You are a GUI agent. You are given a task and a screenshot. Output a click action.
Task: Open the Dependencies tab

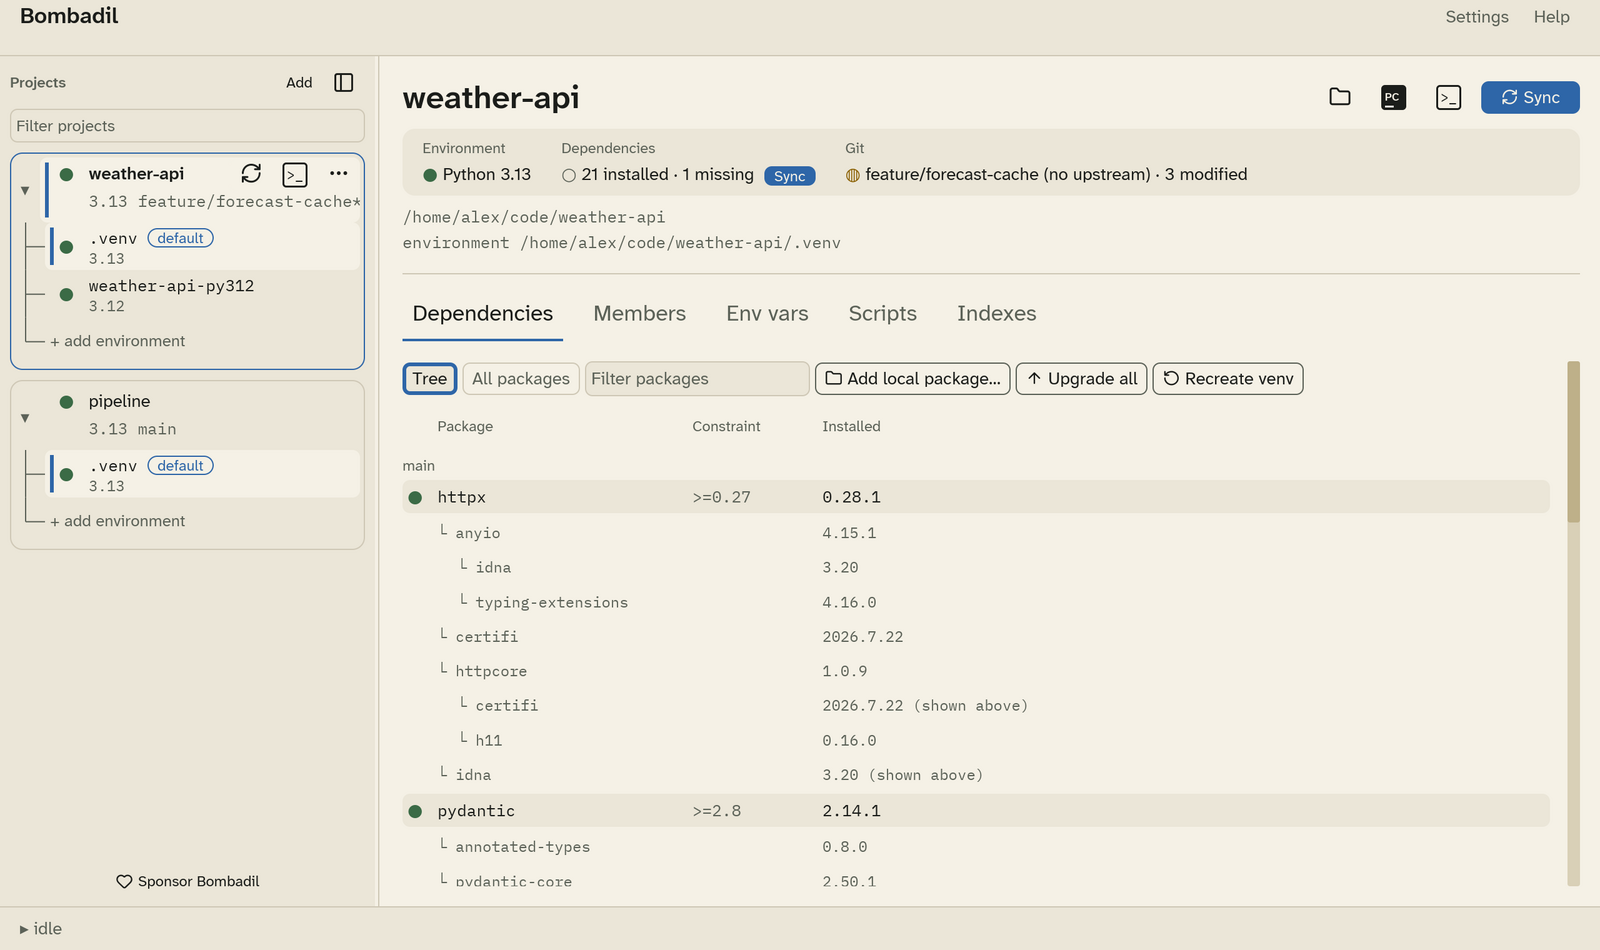[483, 314]
